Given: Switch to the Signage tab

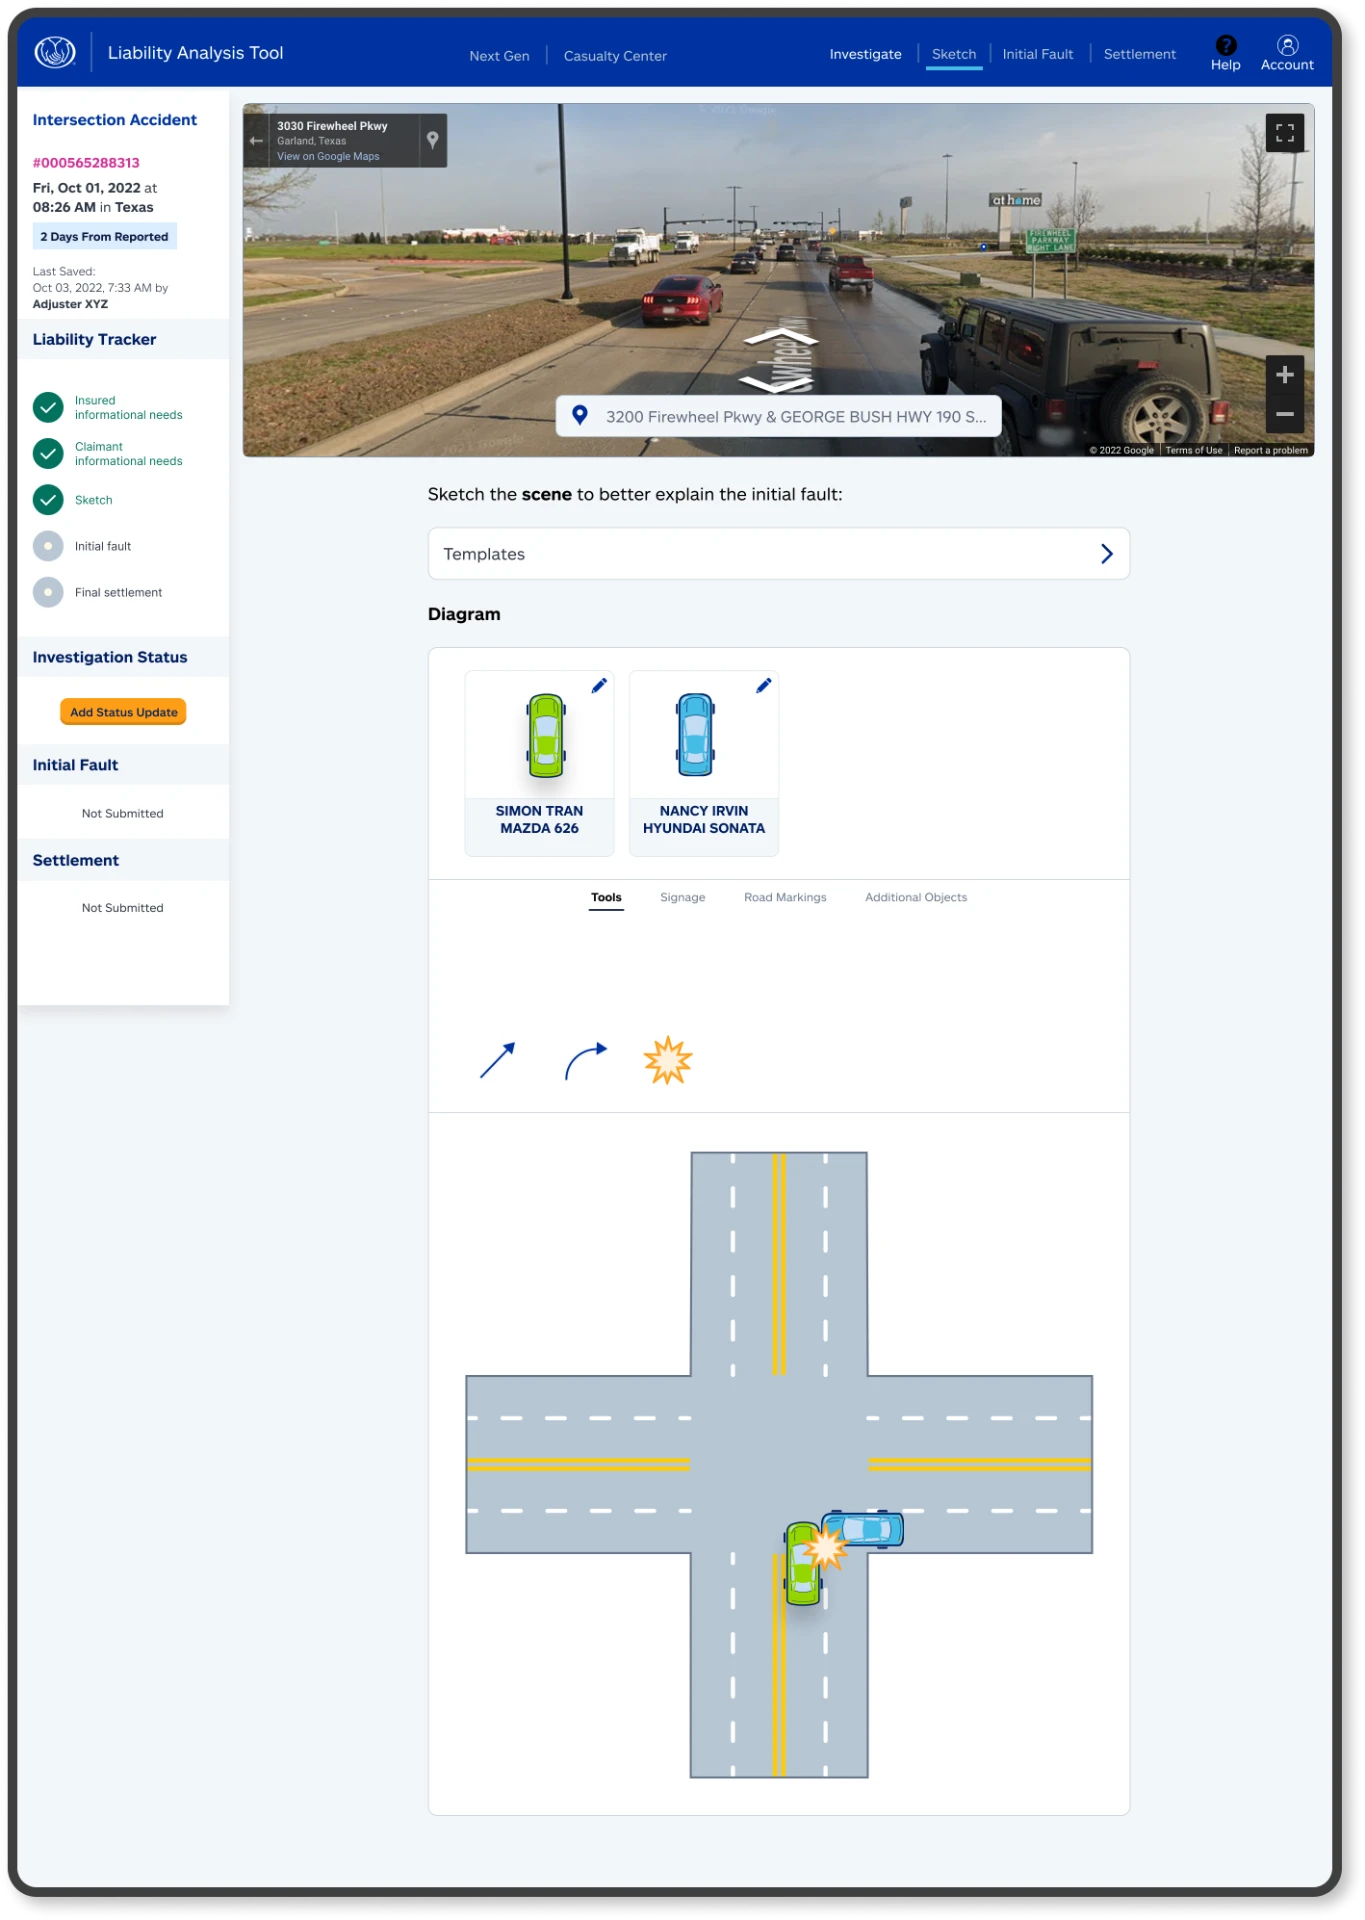Looking at the screenshot, I should pos(682,897).
